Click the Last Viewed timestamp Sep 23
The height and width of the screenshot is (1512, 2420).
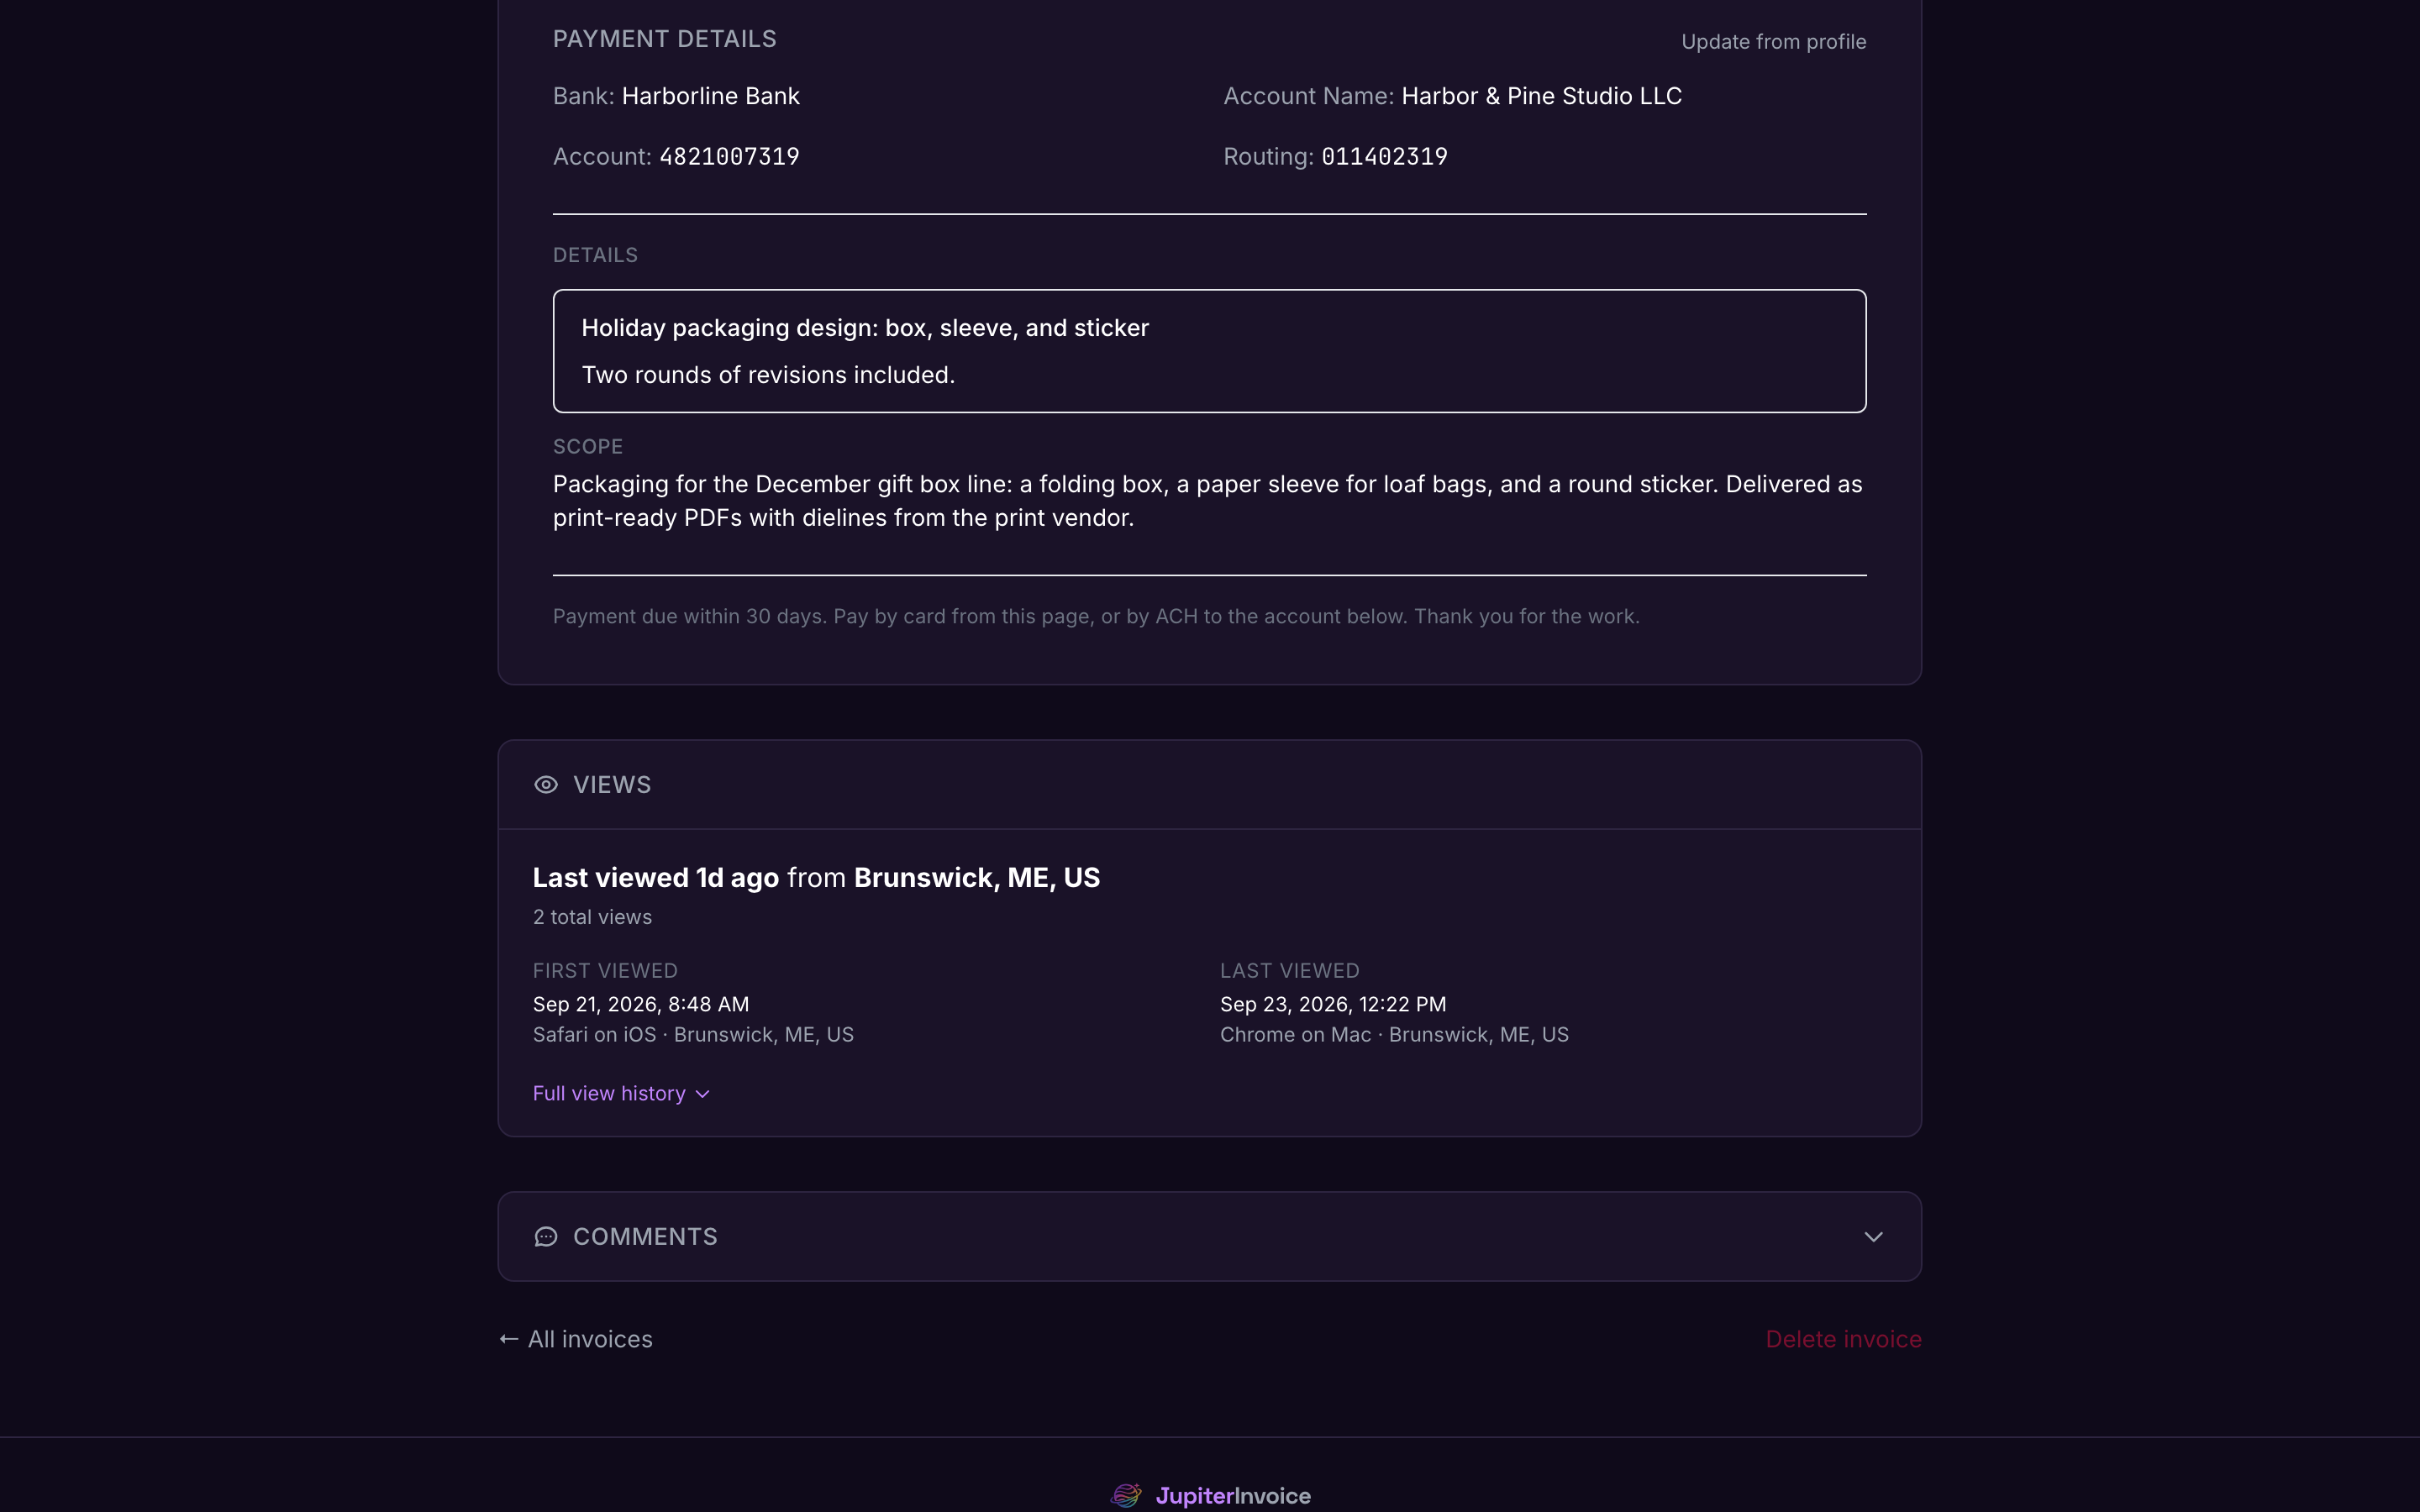pos(1333,1004)
